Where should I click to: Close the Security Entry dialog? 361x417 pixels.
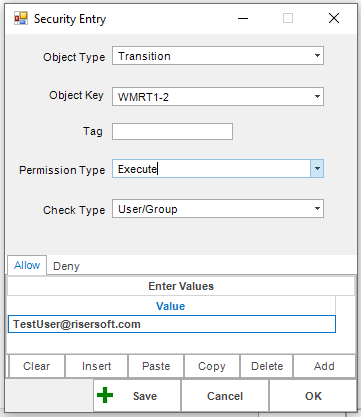(x=334, y=18)
